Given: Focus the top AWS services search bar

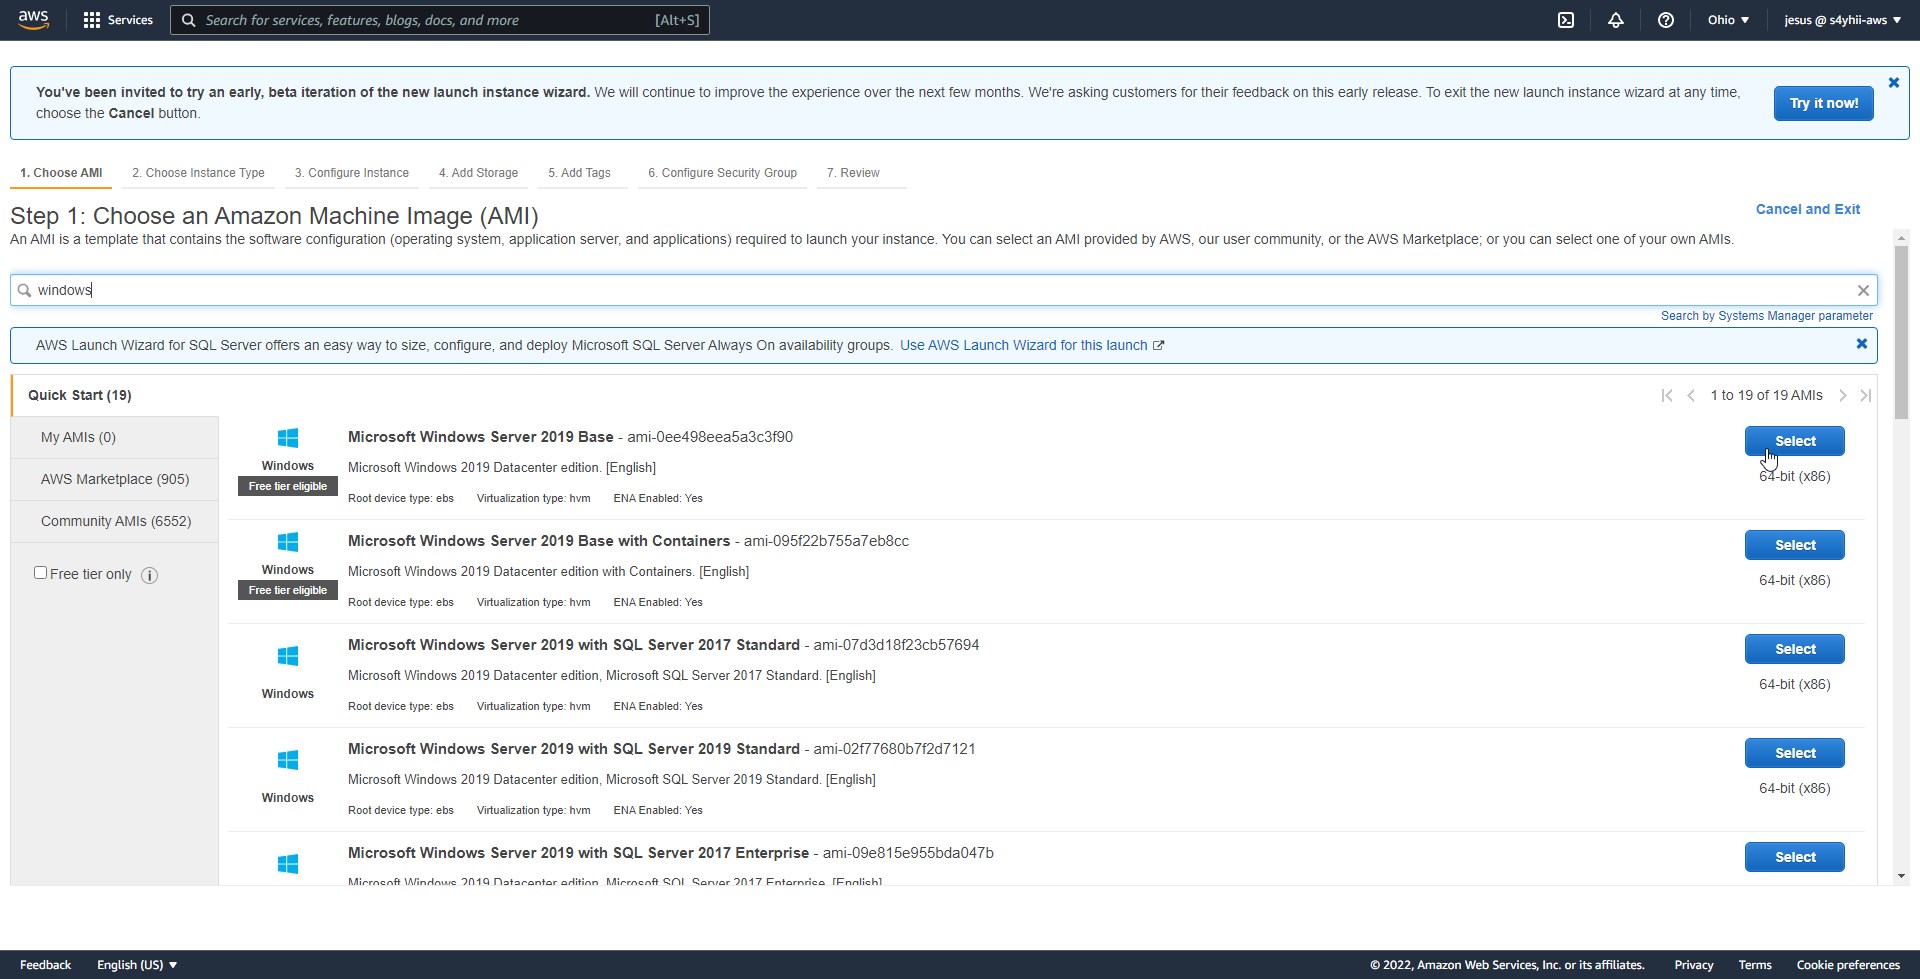Looking at the screenshot, I should coord(440,20).
